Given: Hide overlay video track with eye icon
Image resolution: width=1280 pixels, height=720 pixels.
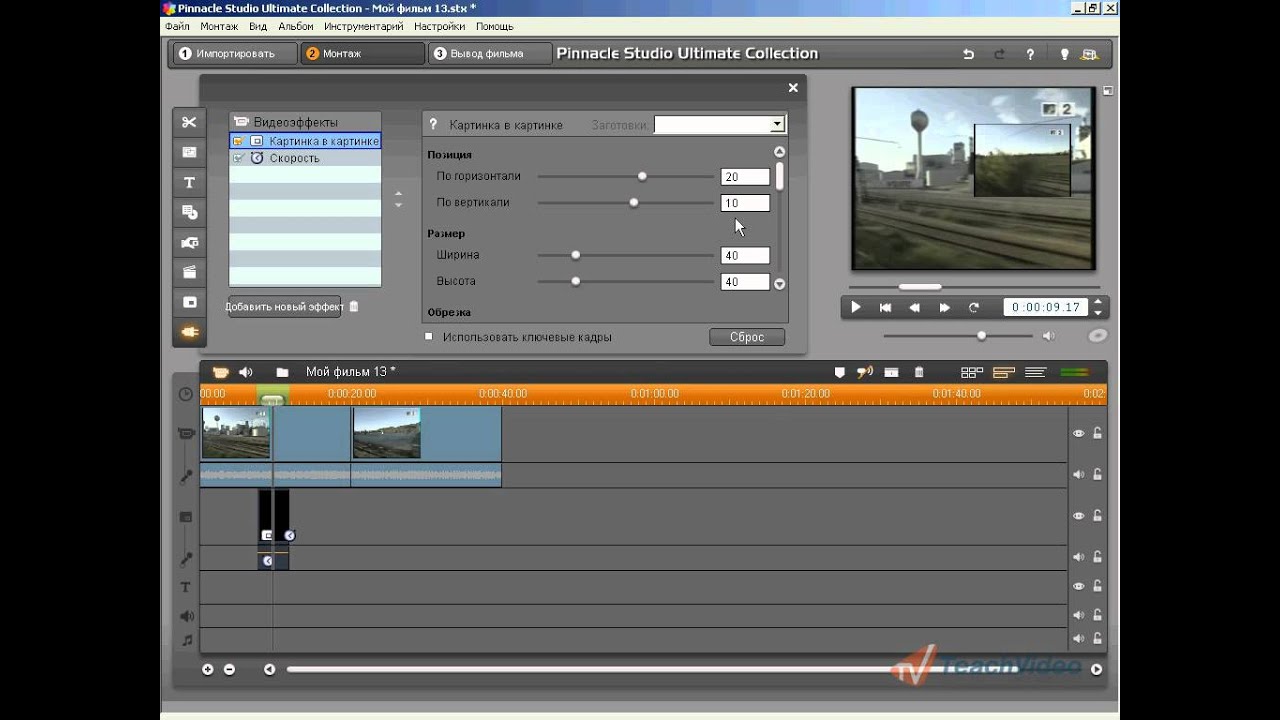Looking at the screenshot, I should (1078, 516).
